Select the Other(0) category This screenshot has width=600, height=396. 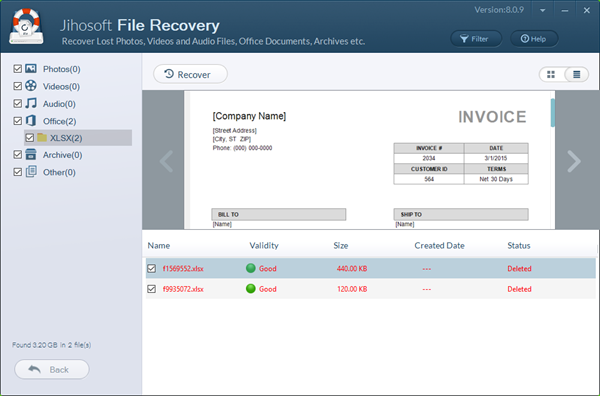pos(59,173)
